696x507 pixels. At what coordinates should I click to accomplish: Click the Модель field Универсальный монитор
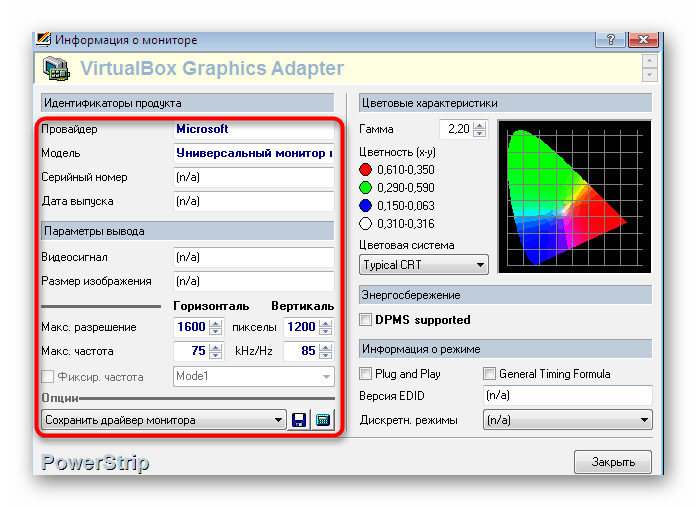(254, 153)
